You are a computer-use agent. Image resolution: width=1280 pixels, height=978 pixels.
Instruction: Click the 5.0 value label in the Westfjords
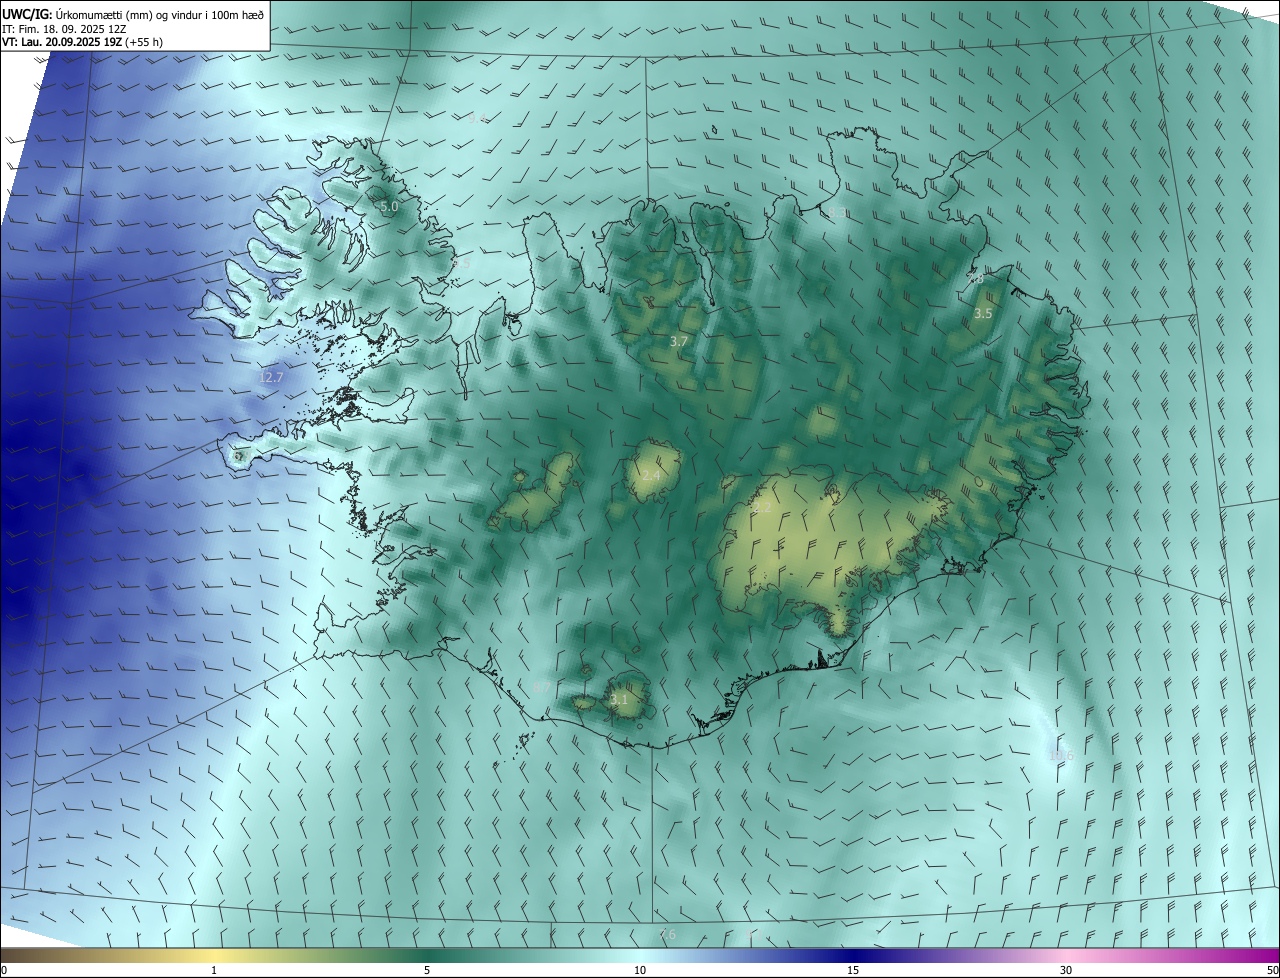[x=389, y=207]
